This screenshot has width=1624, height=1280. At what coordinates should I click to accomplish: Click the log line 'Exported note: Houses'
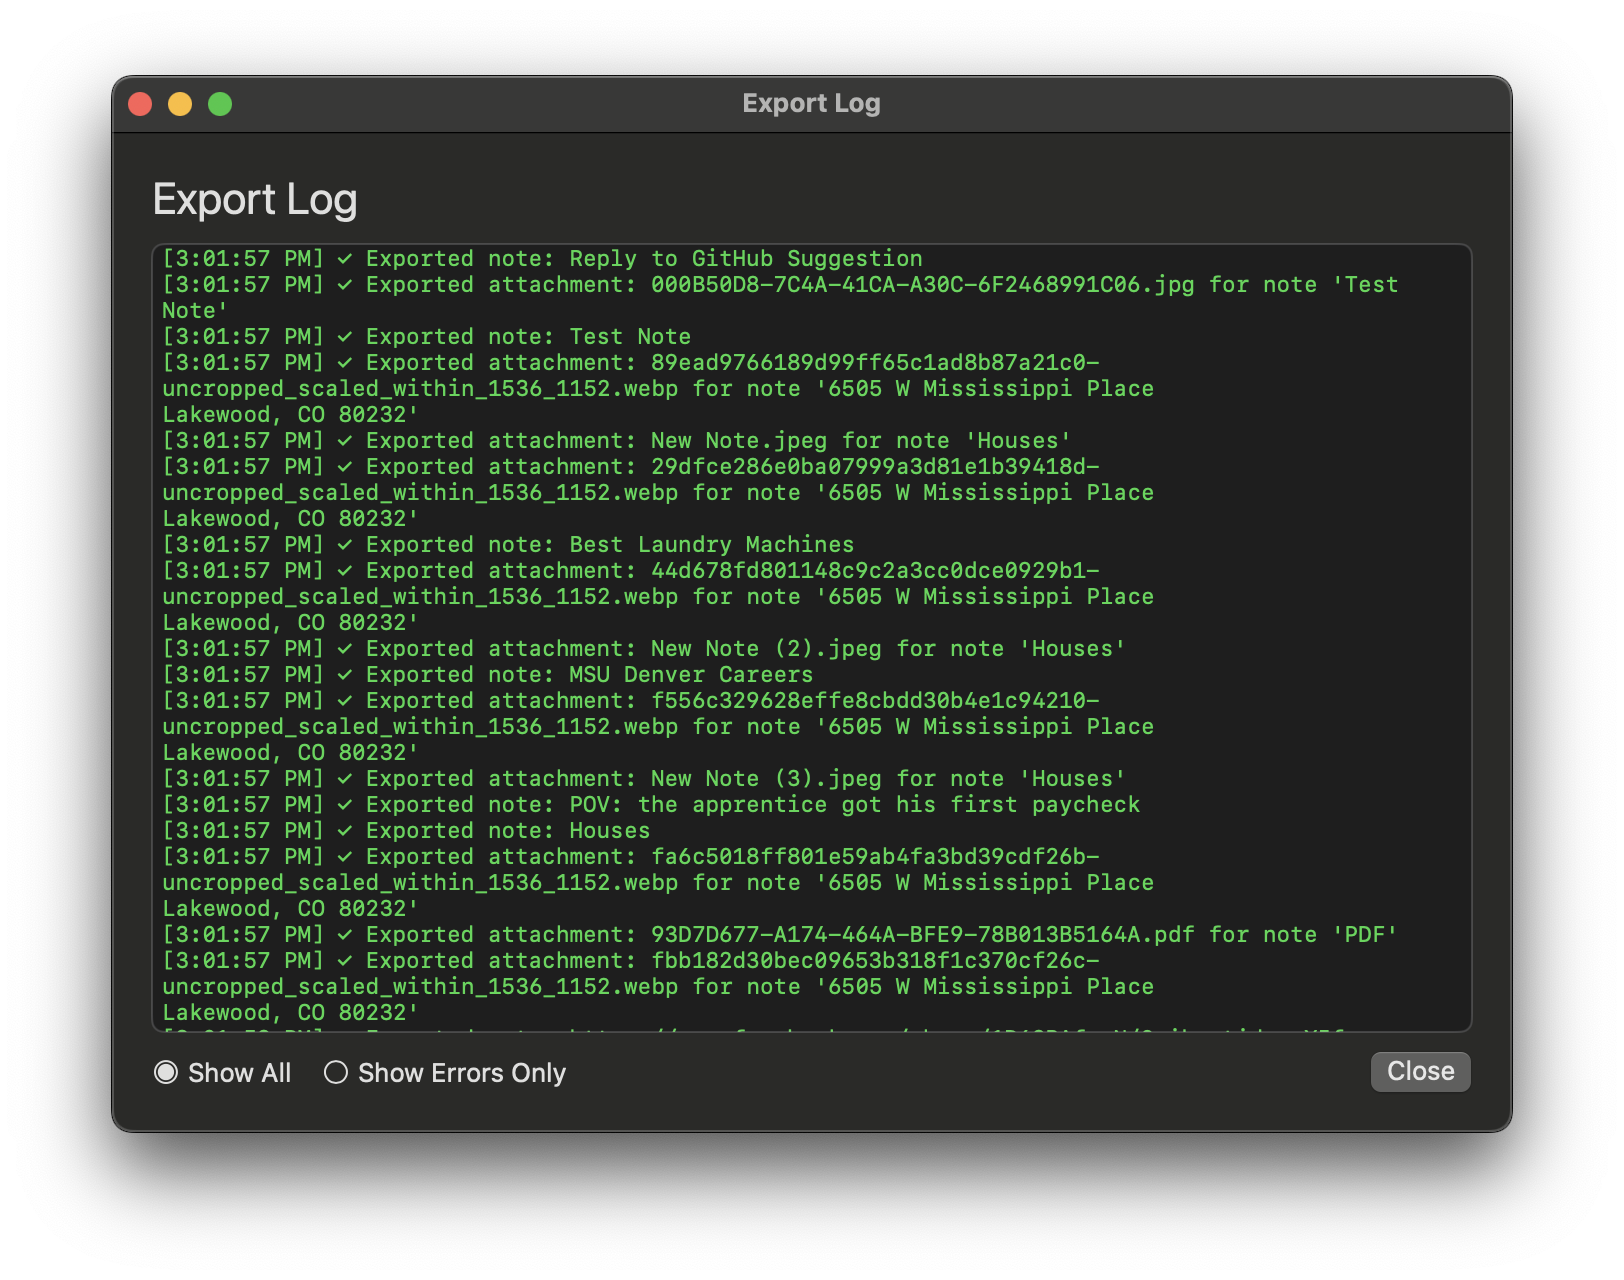click(407, 831)
